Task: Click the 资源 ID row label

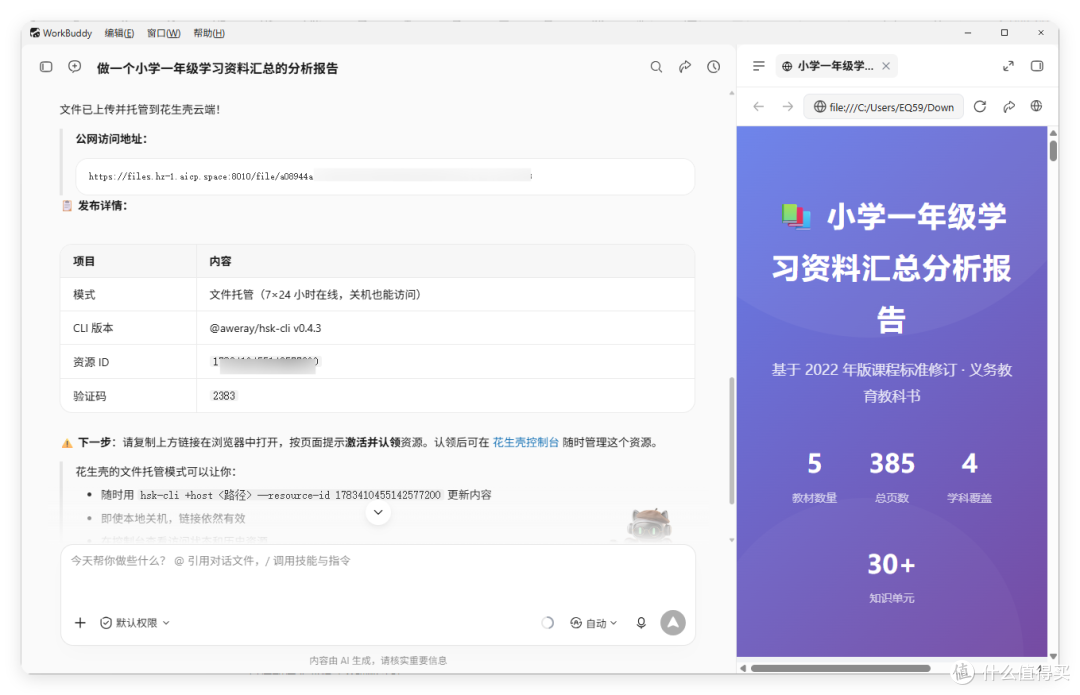Action: point(91,362)
